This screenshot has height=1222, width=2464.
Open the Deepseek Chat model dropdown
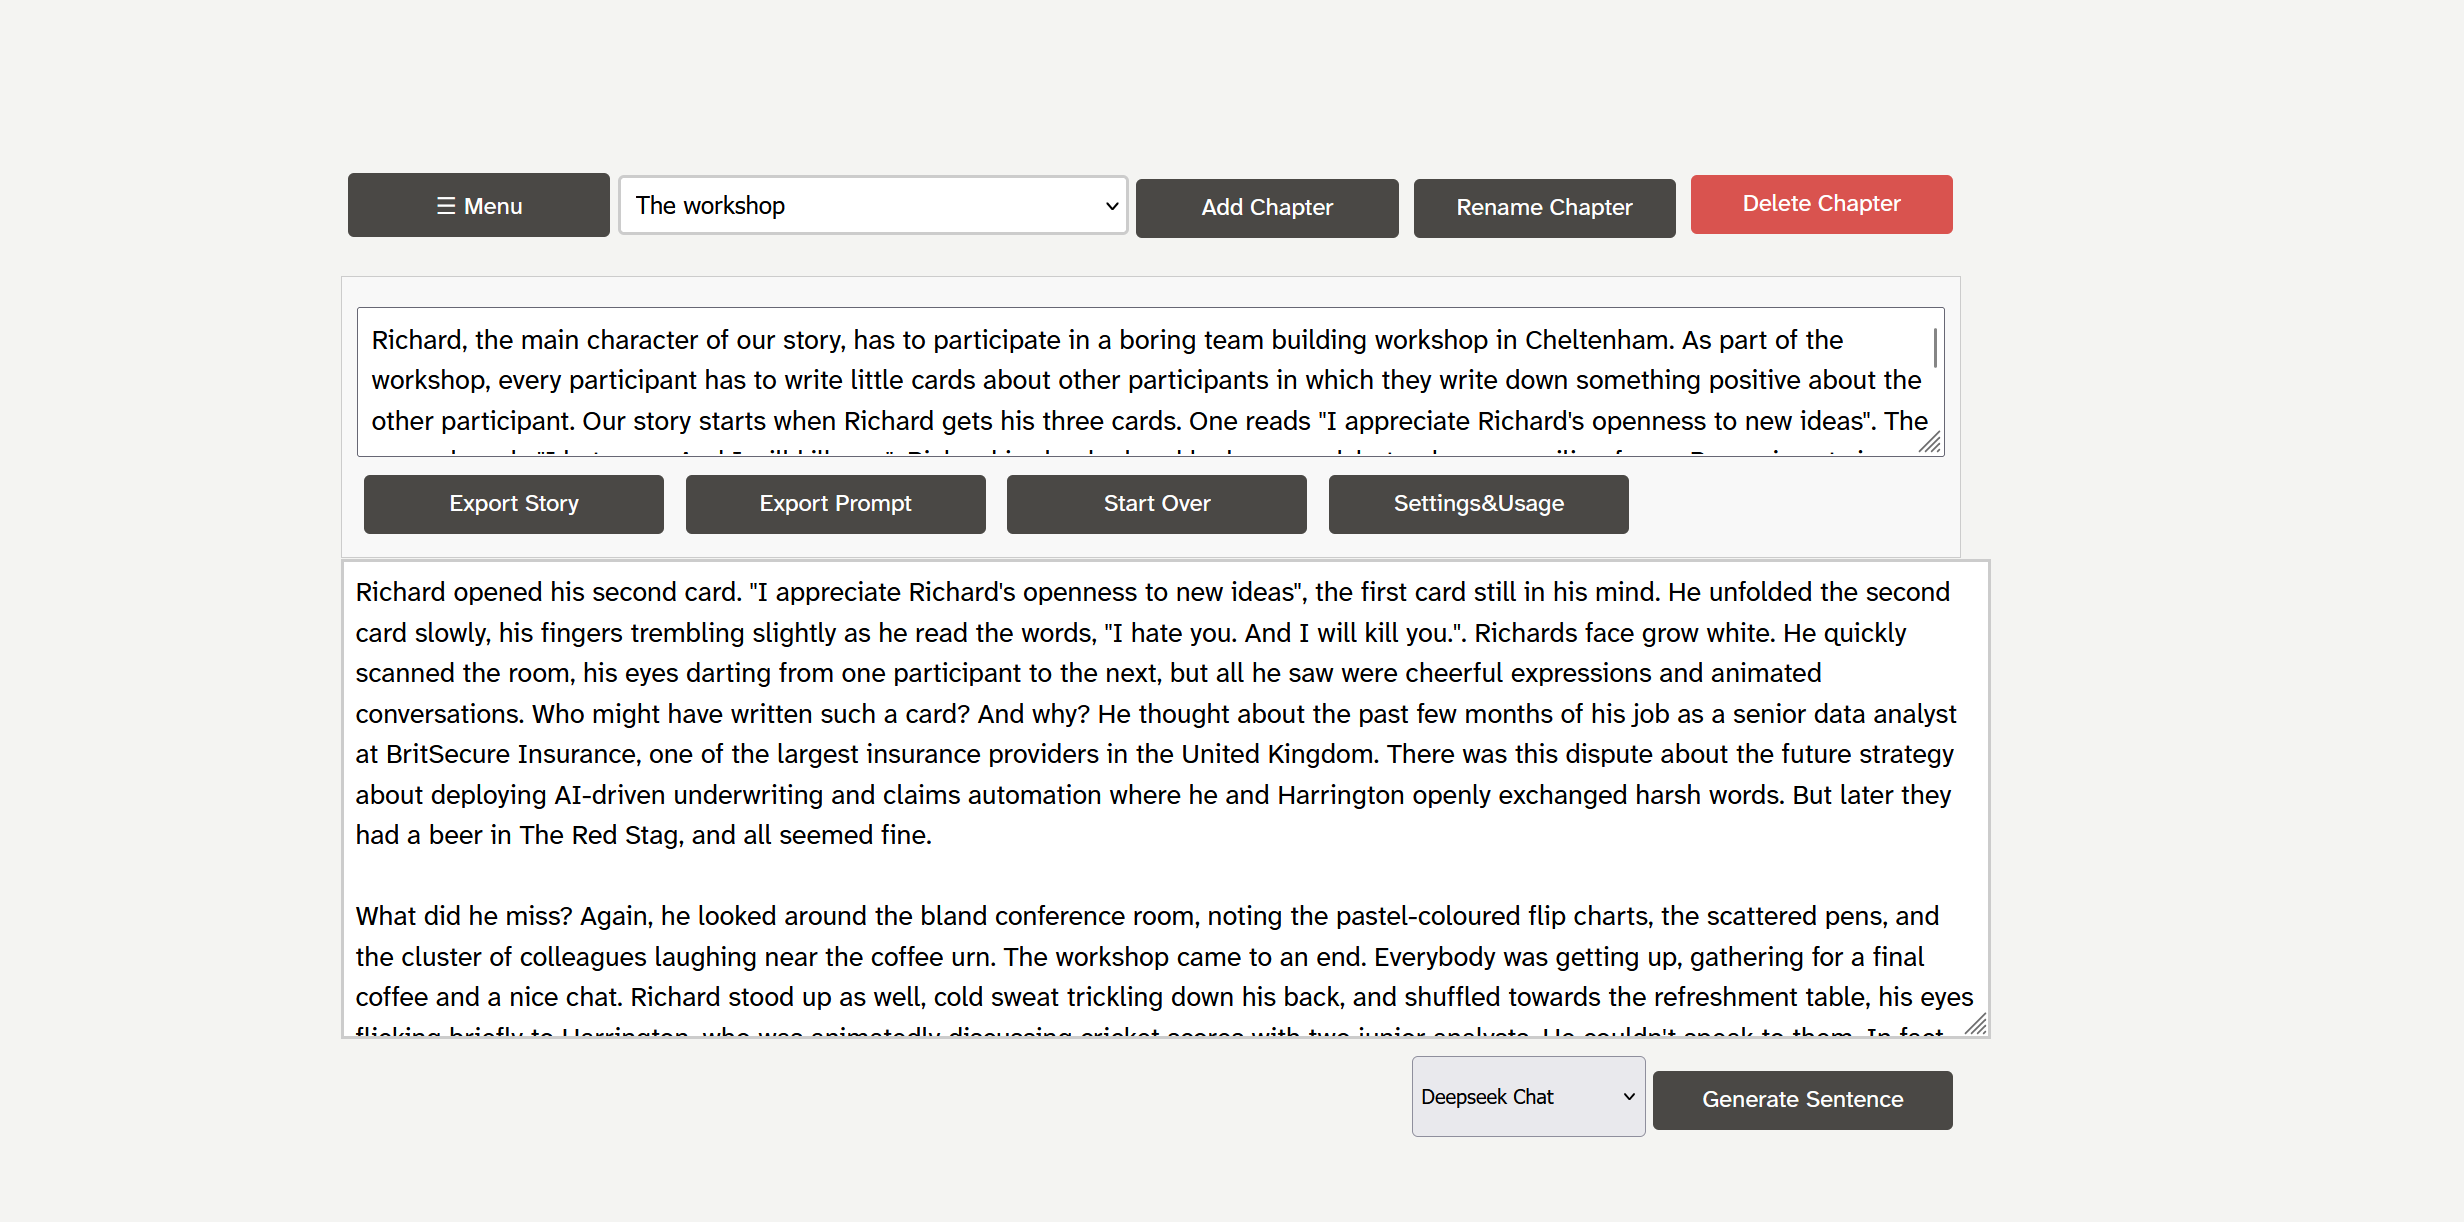click(1527, 1096)
